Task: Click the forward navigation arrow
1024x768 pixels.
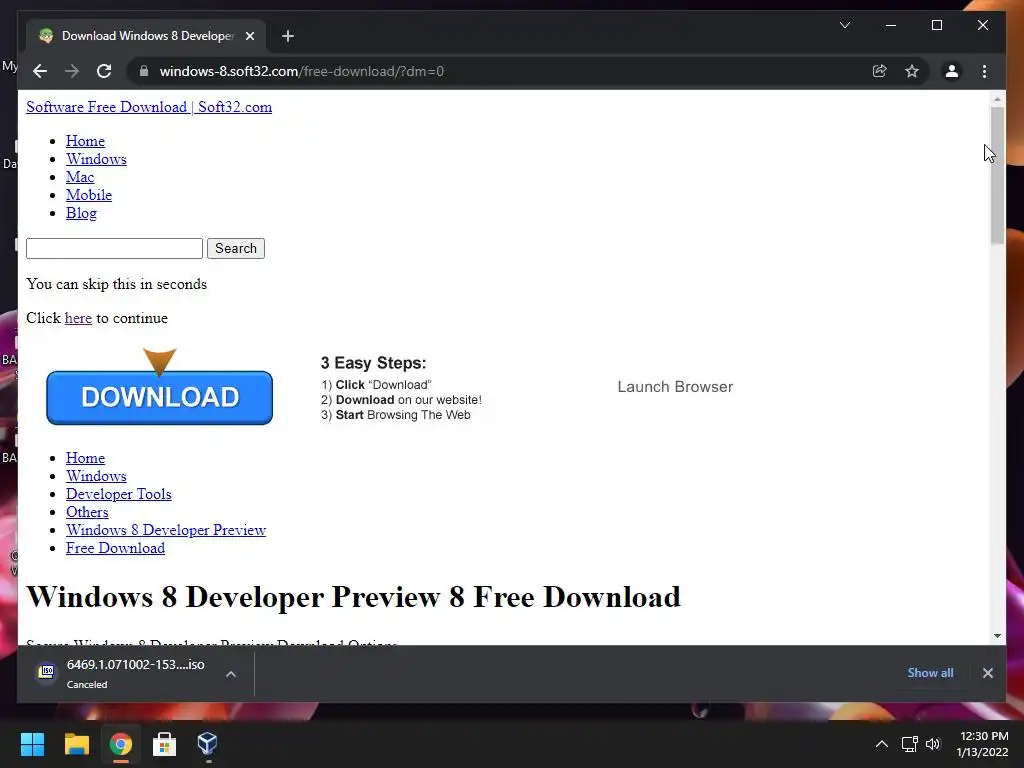Action: click(x=72, y=71)
